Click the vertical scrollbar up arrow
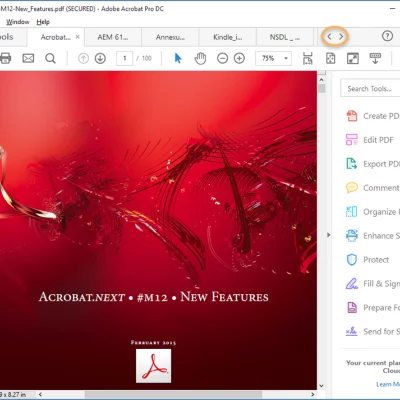The width and height of the screenshot is (400, 400). click(321, 80)
